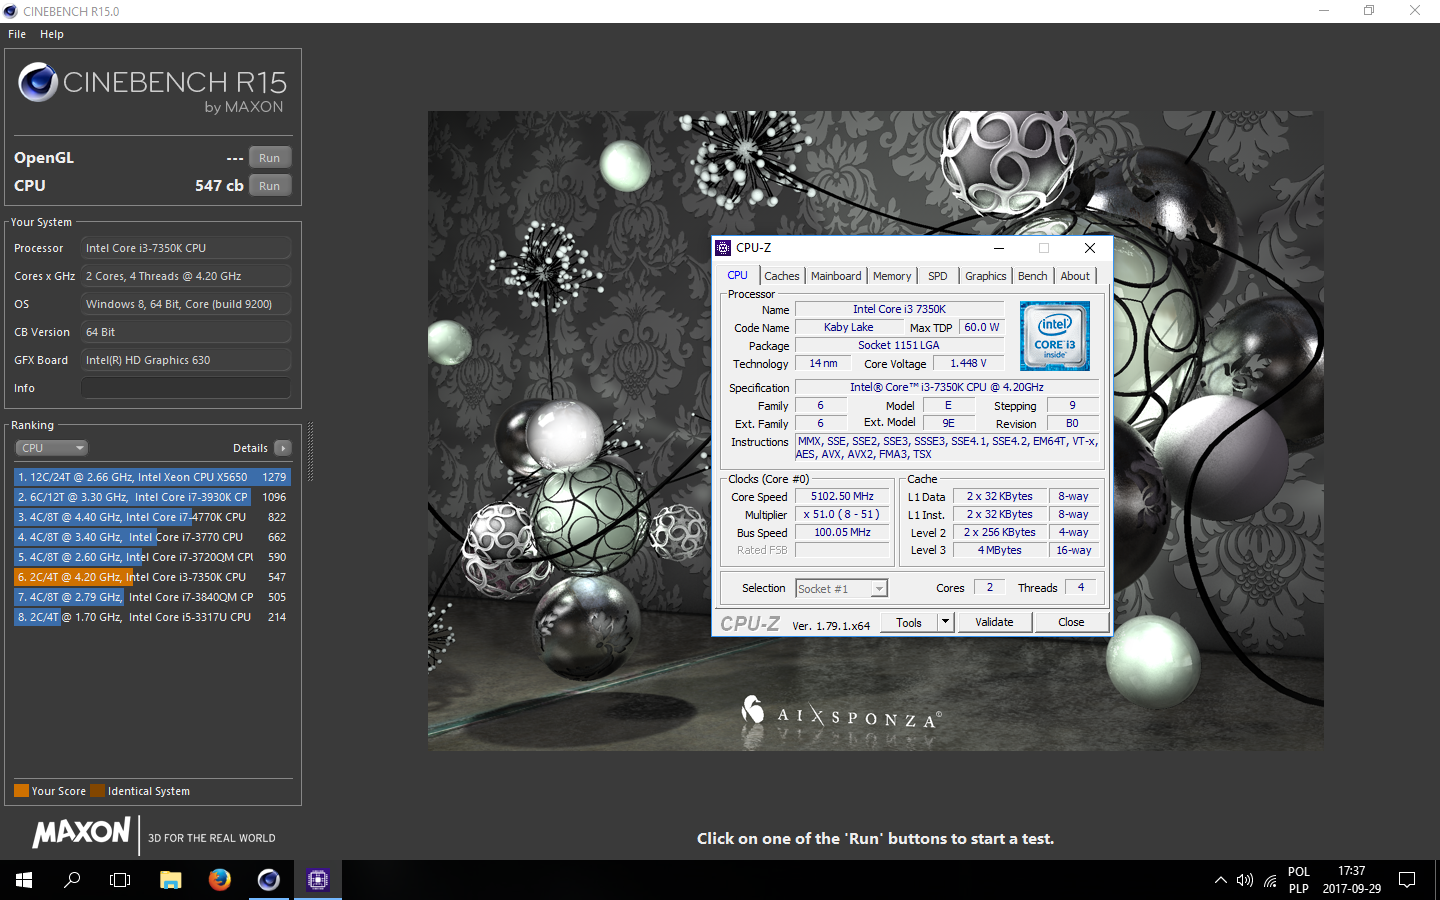Click the Cinebench taskbar icon
The height and width of the screenshot is (900, 1440).
tap(269, 880)
